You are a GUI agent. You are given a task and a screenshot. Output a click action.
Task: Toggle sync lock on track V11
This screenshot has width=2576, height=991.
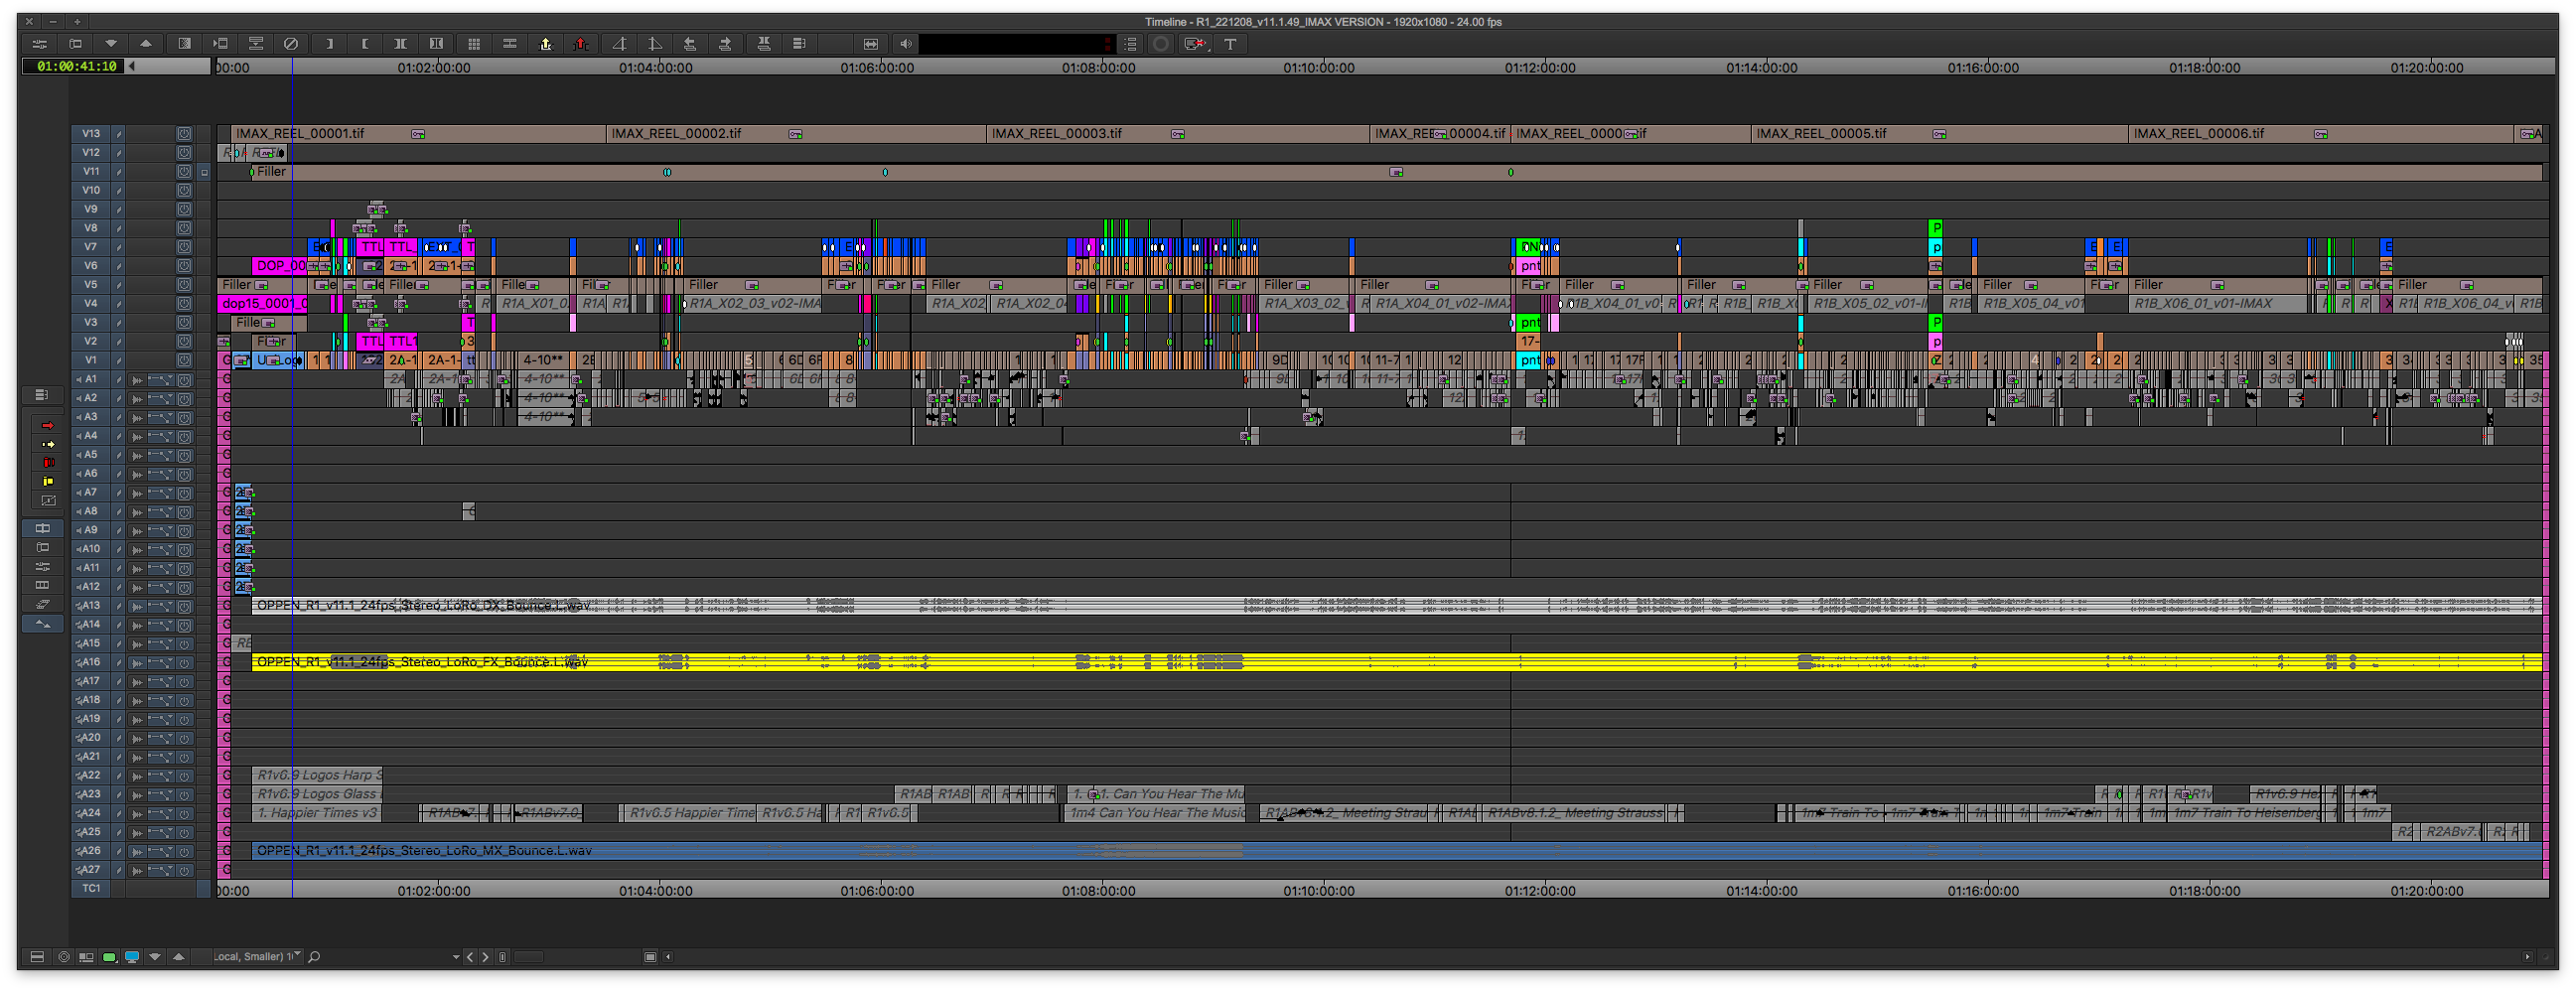[x=205, y=172]
